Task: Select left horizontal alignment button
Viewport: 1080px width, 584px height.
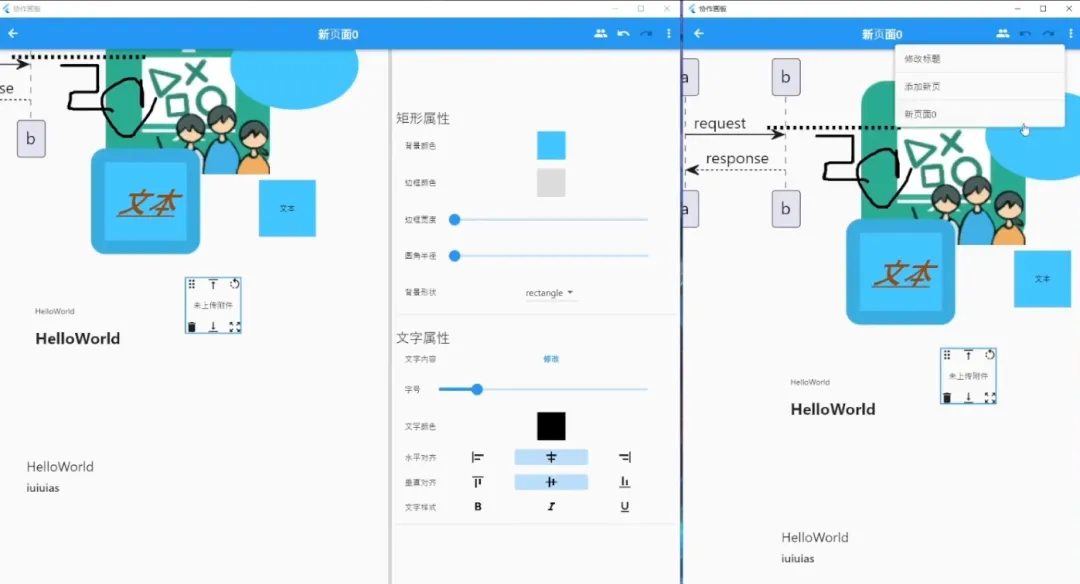Action: click(478, 457)
